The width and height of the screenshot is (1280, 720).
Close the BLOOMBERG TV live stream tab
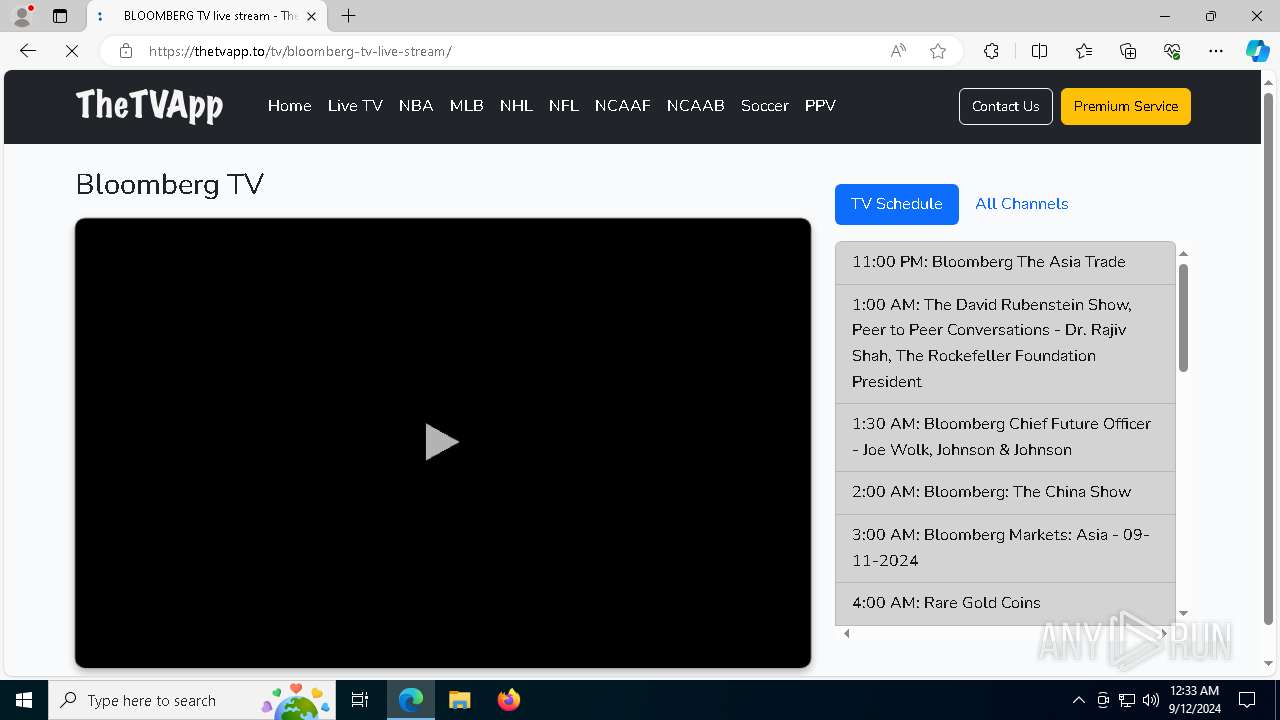(311, 16)
